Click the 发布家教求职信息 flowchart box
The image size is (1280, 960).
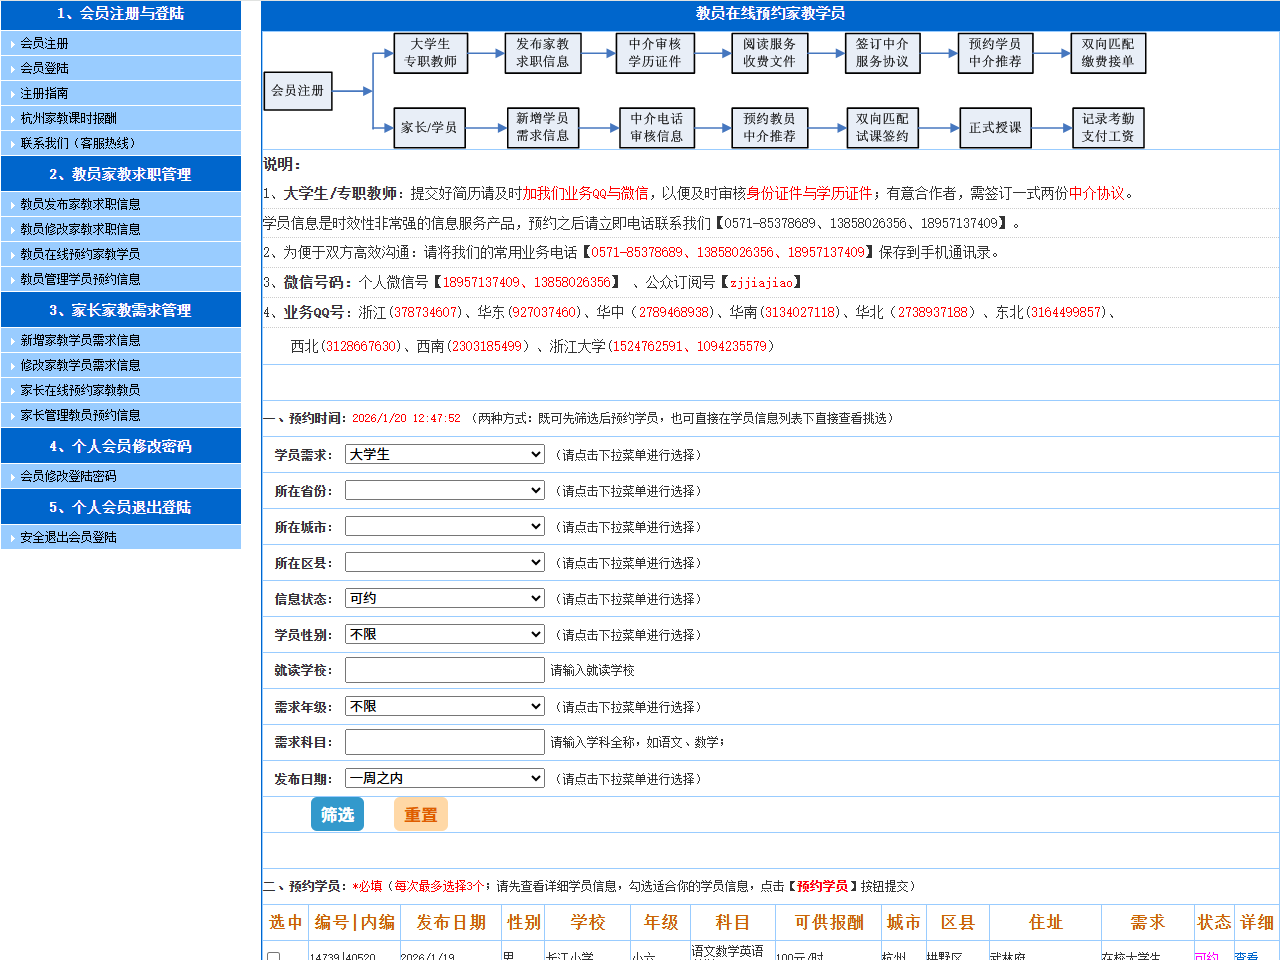[x=542, y=53]
